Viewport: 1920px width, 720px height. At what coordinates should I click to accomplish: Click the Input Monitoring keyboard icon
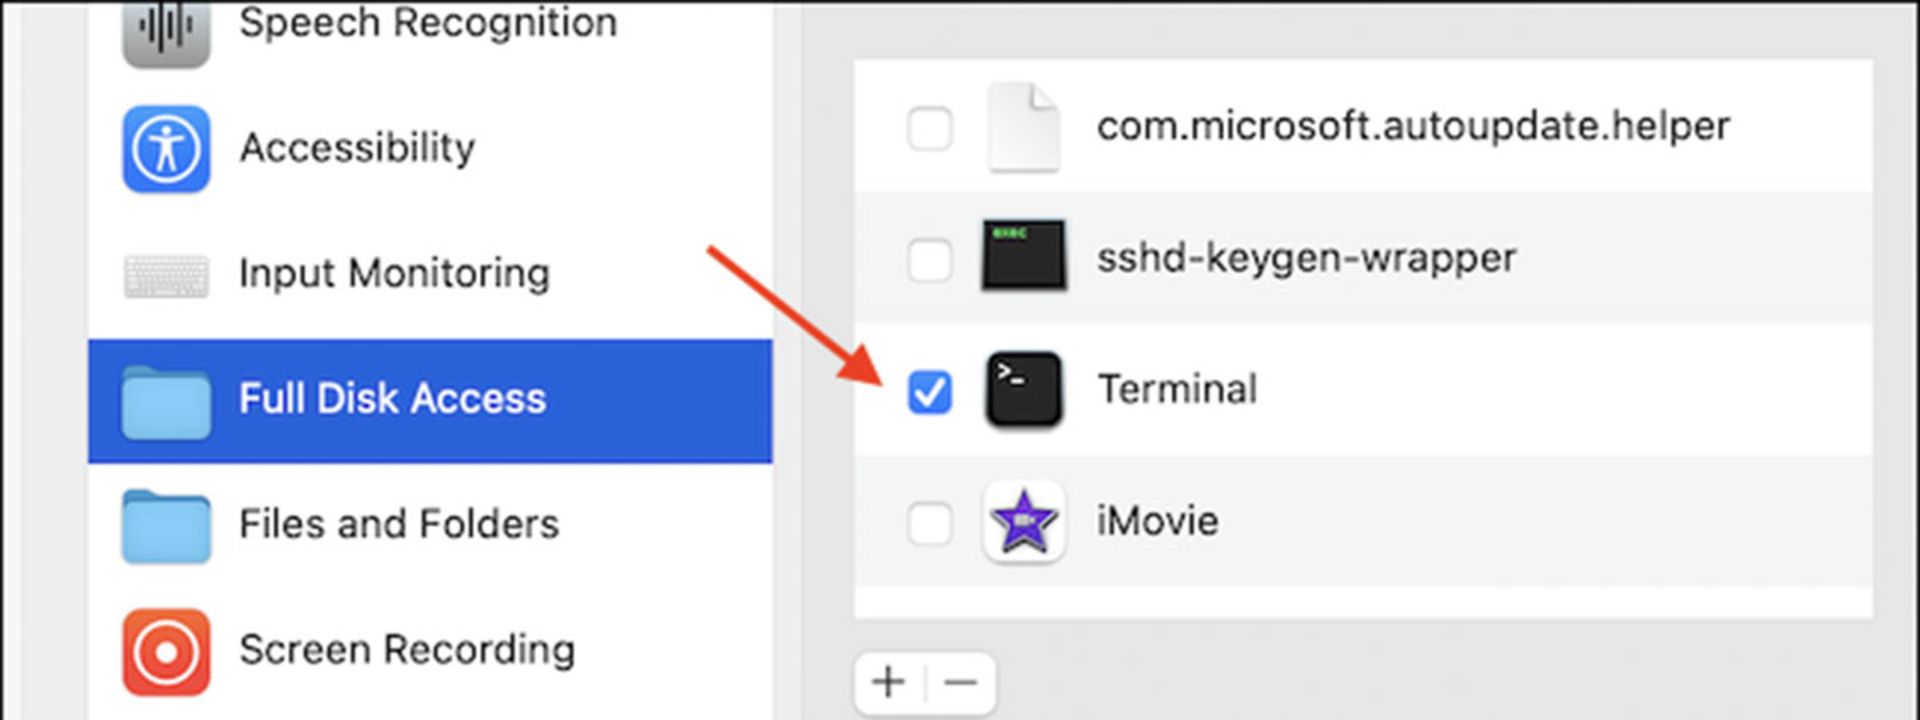pyautogui.click(x=166, y=276)
